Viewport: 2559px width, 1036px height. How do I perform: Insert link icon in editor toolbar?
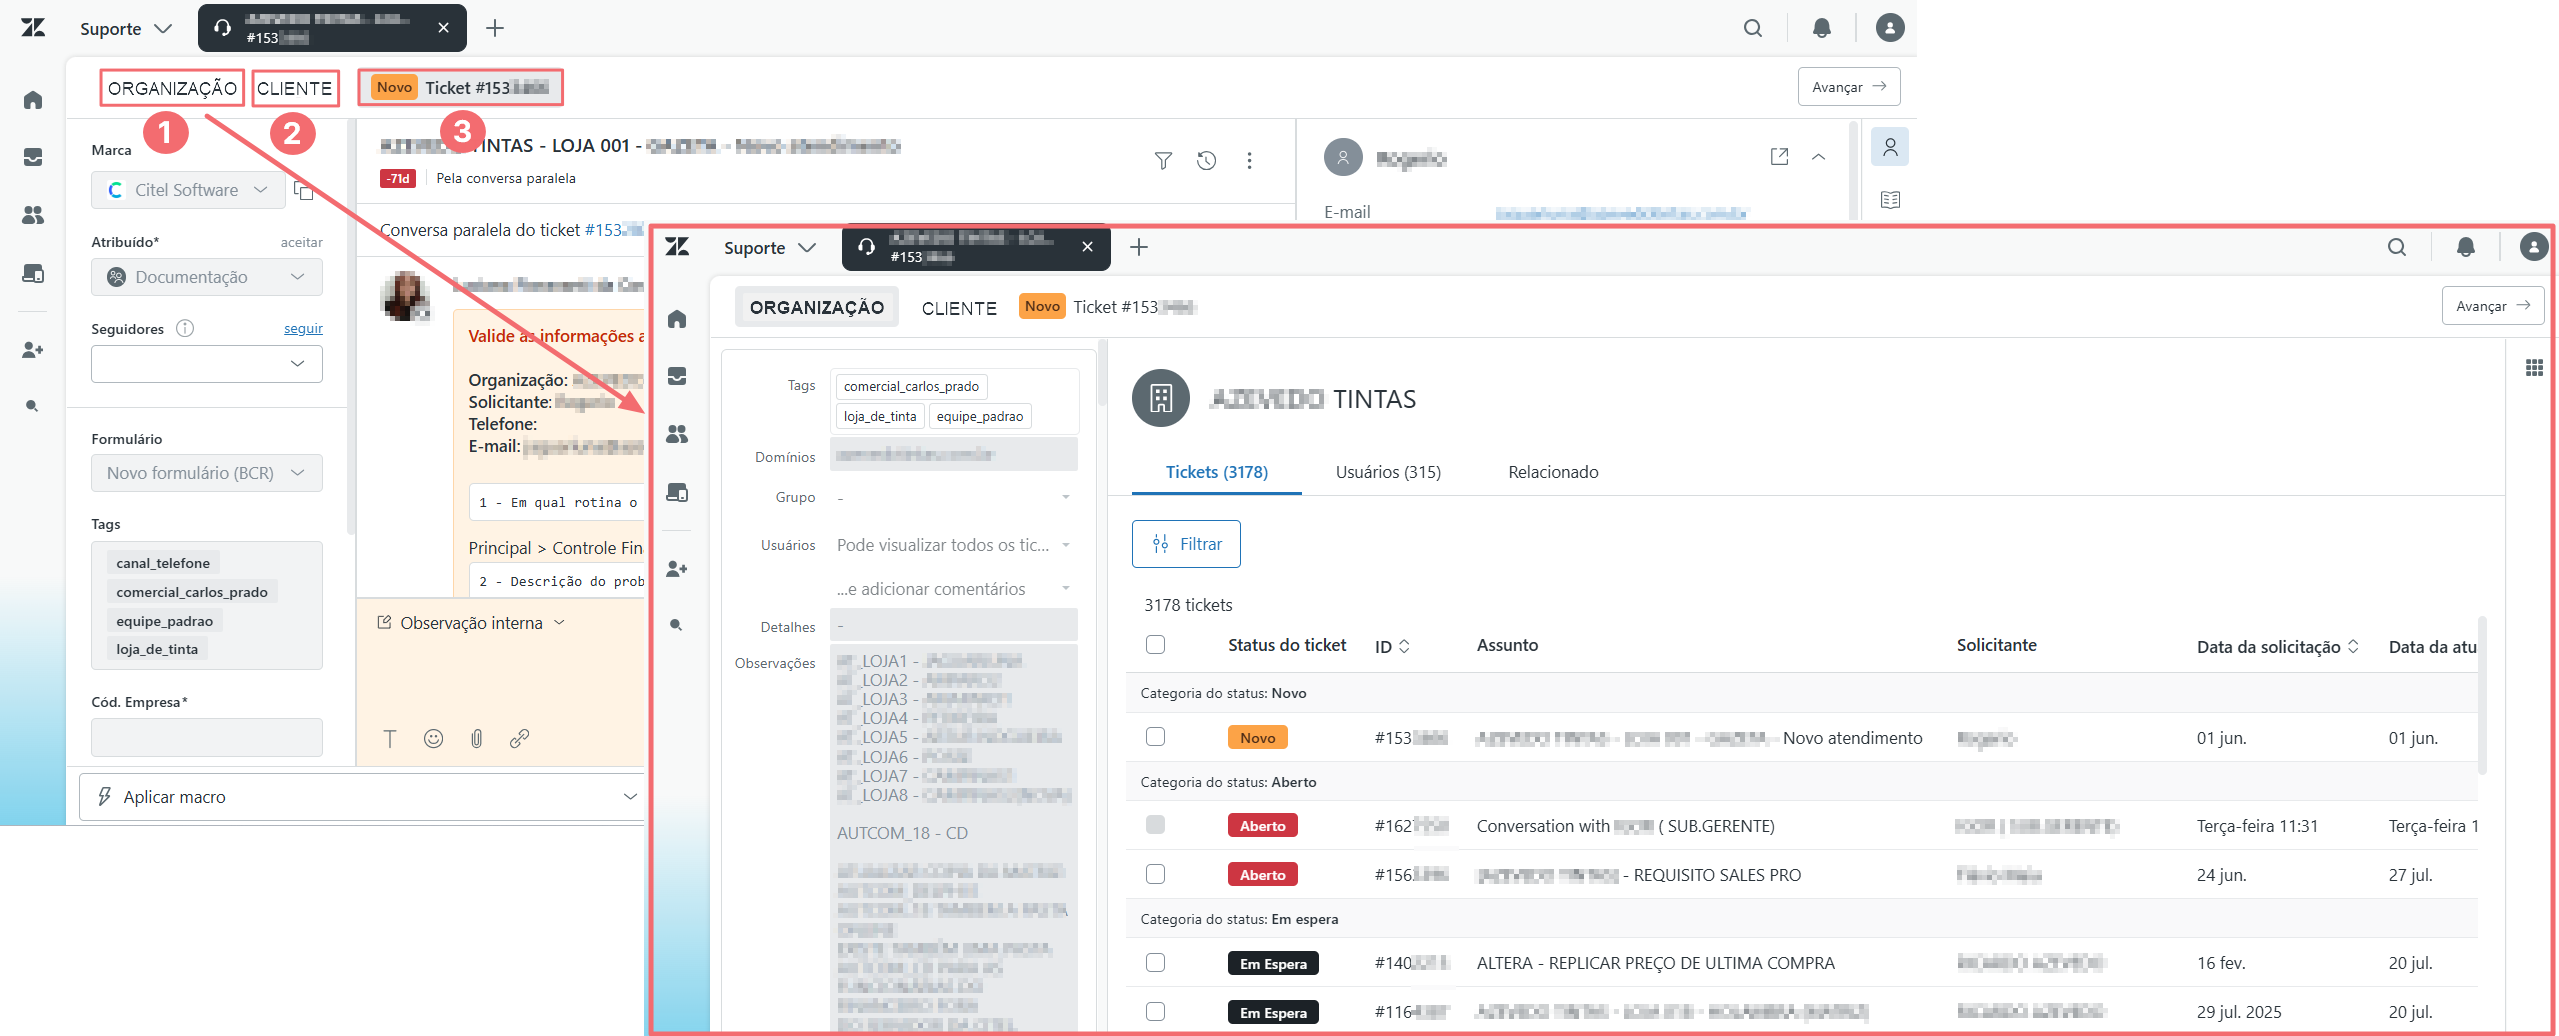point(519,739)
